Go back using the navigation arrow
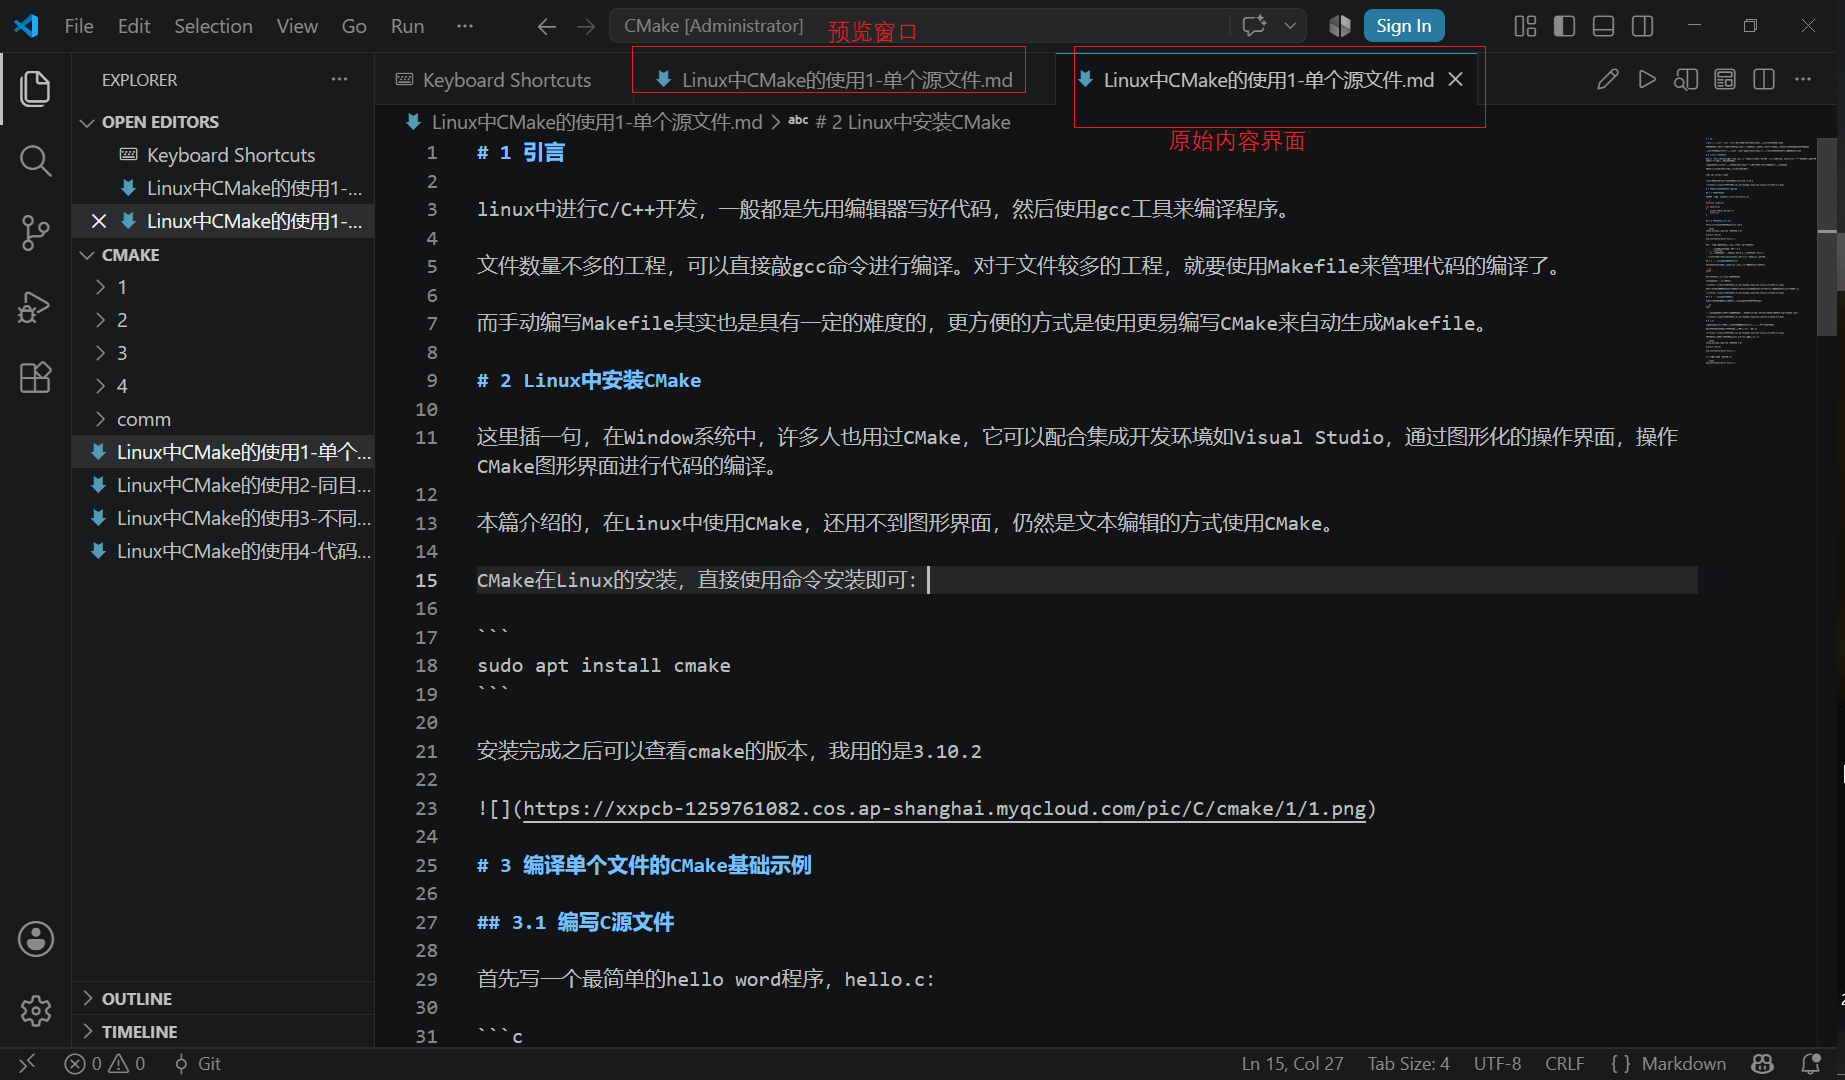Viewport: 1845px width, 1080px height. coord(546,27)
